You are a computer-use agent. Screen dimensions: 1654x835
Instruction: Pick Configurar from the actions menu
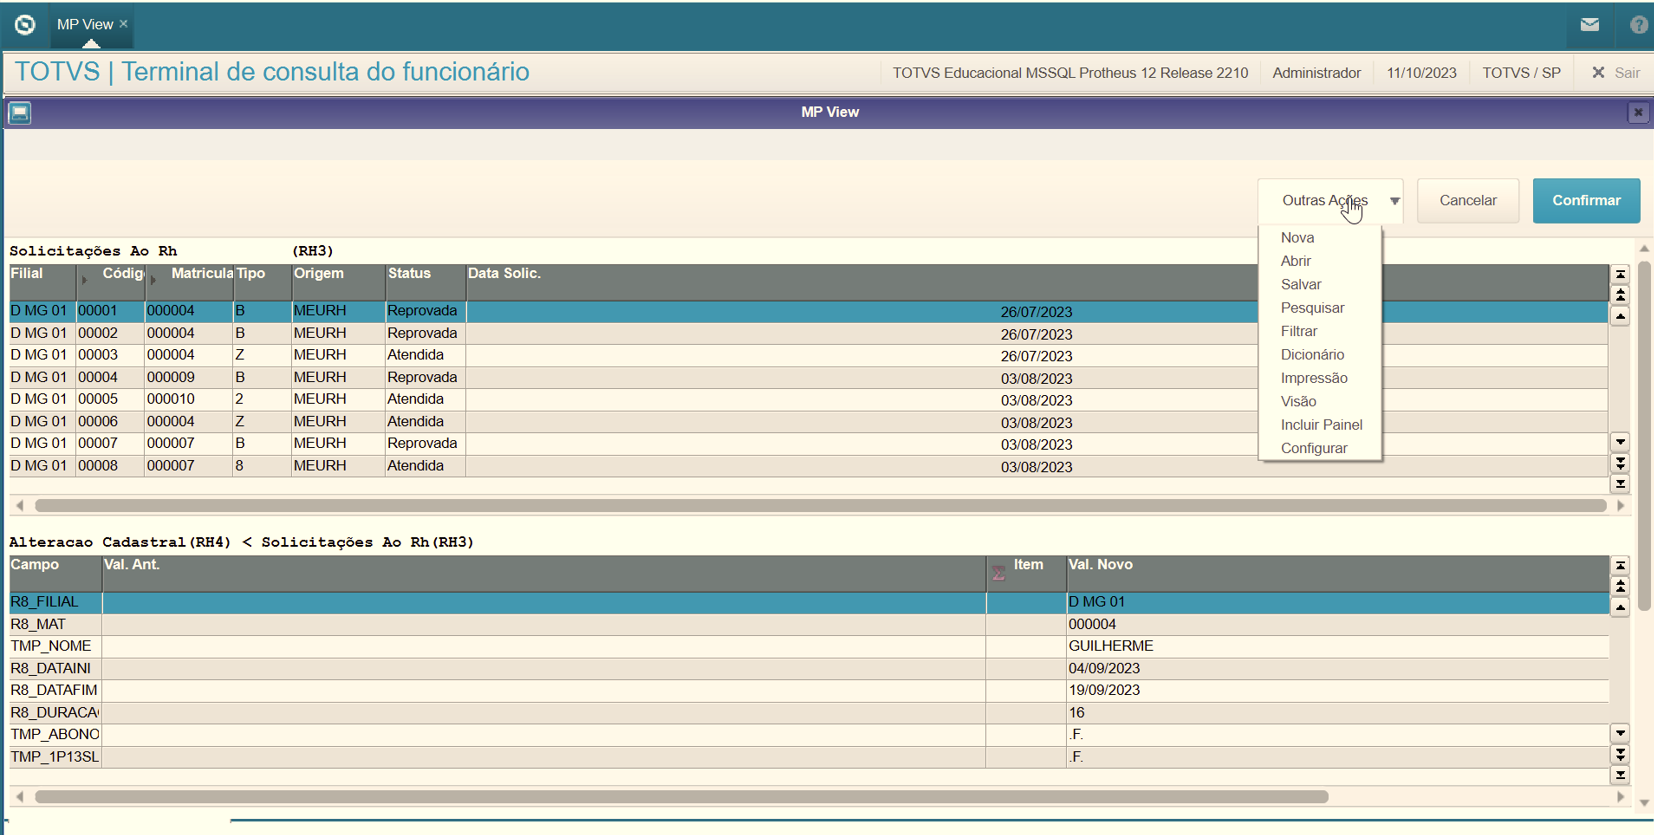coord(1313,448)
